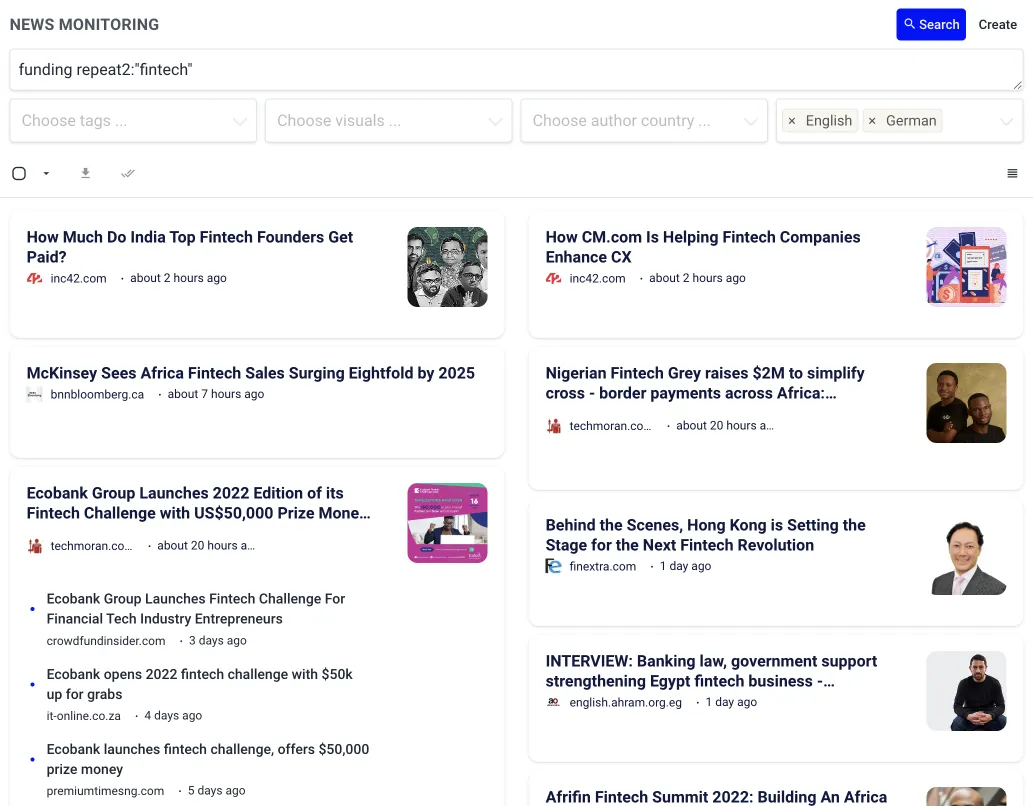Image resolution: width=1033 pixels, height=806 pixels.
Task: Click the Ecobank challenge pink thumbnail
Action: tap(447, 523)
